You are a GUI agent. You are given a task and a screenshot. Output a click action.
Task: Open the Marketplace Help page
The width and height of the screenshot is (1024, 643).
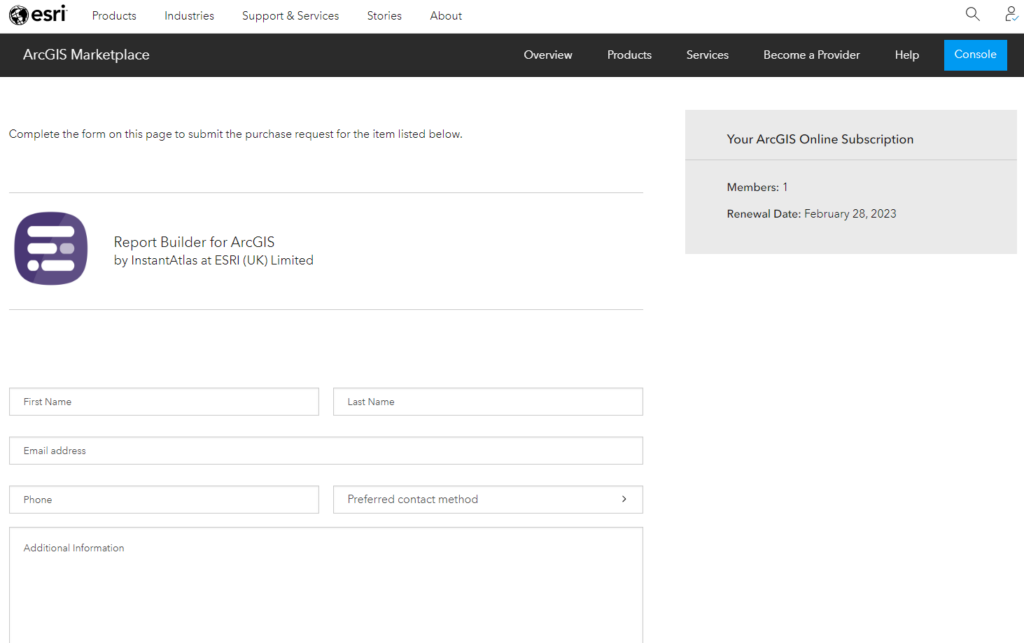[x=907, y=55]
